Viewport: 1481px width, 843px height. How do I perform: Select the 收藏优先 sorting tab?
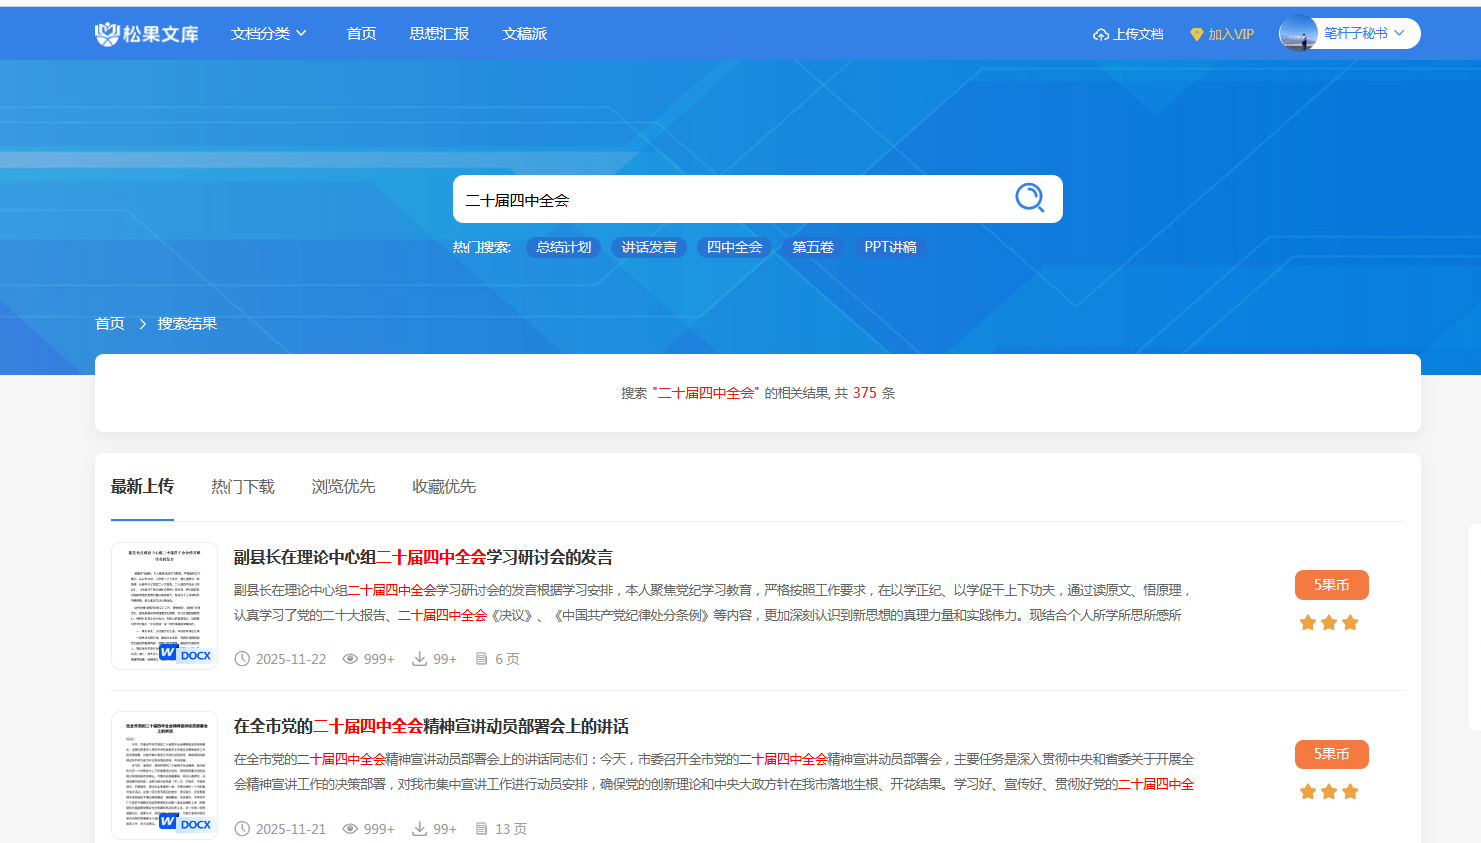pyautogui.click(x=443, y=487)
